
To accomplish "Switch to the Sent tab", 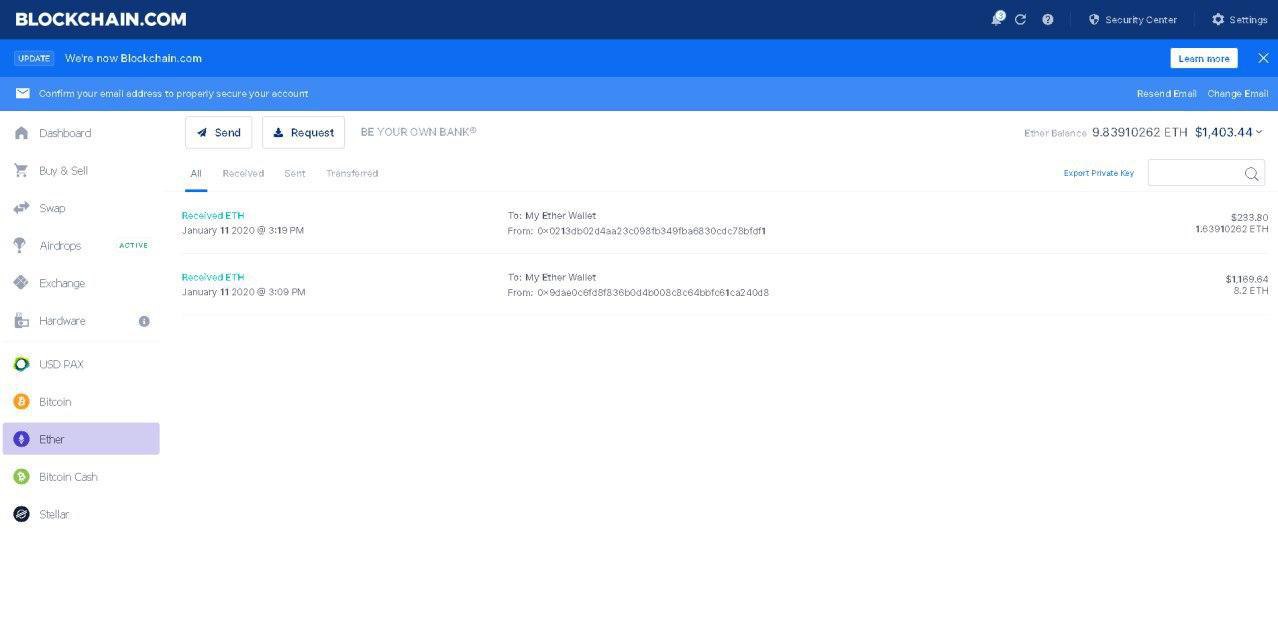I will point(295,173).
